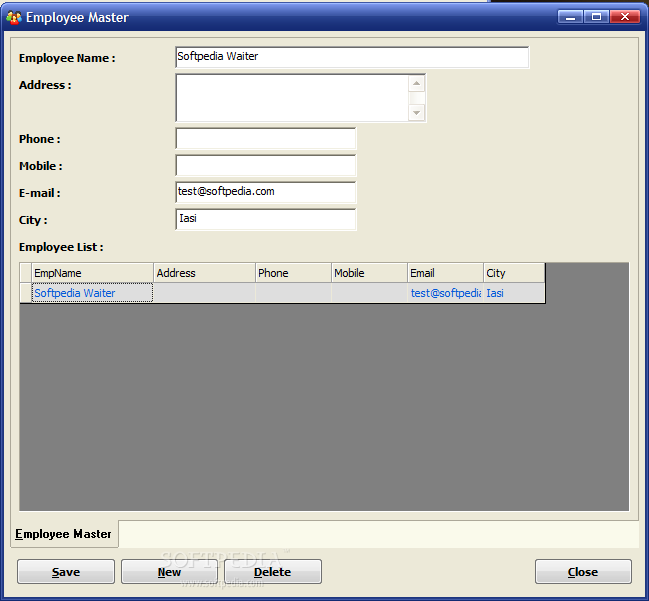
Task: Click the Email column header
Action: (x=445, y=273)
